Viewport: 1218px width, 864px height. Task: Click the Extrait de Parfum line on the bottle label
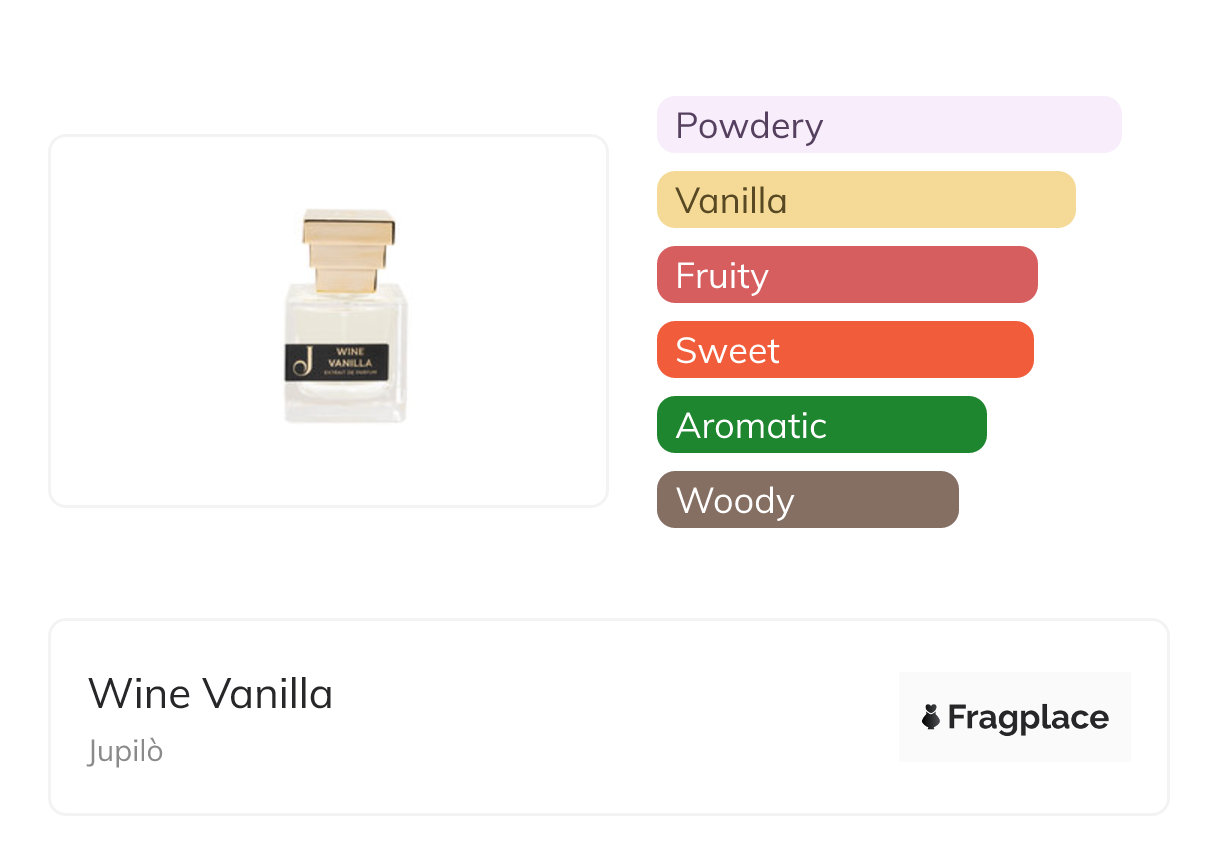350,371
